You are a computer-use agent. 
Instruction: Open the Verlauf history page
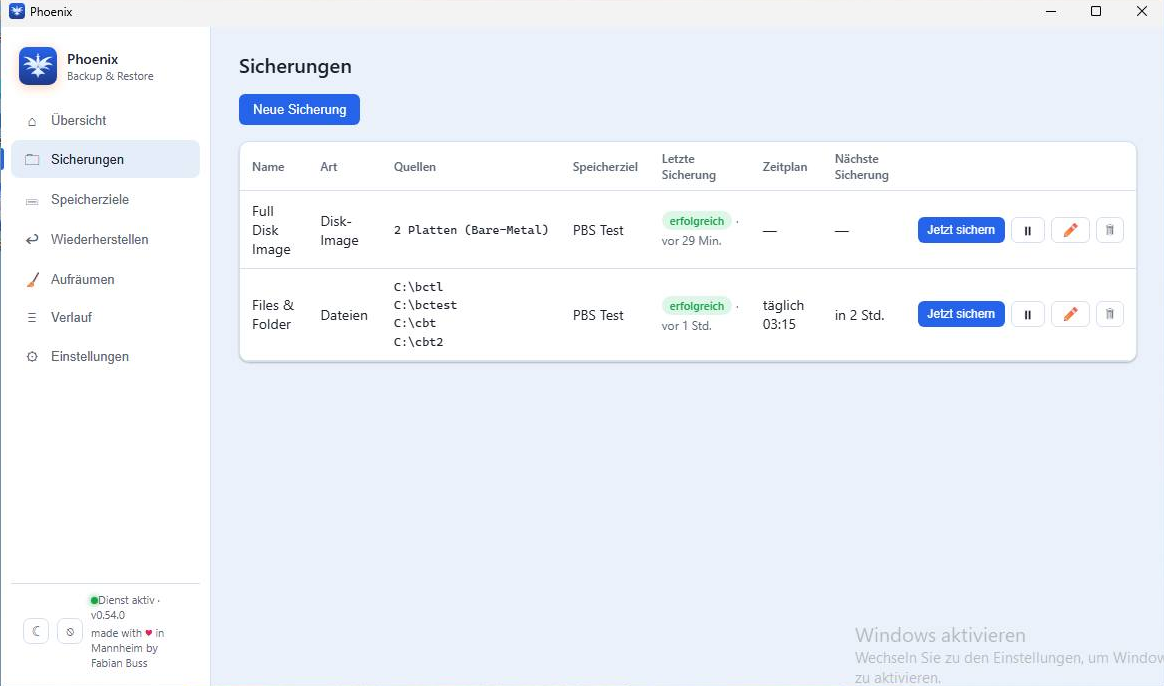[105, 317]
